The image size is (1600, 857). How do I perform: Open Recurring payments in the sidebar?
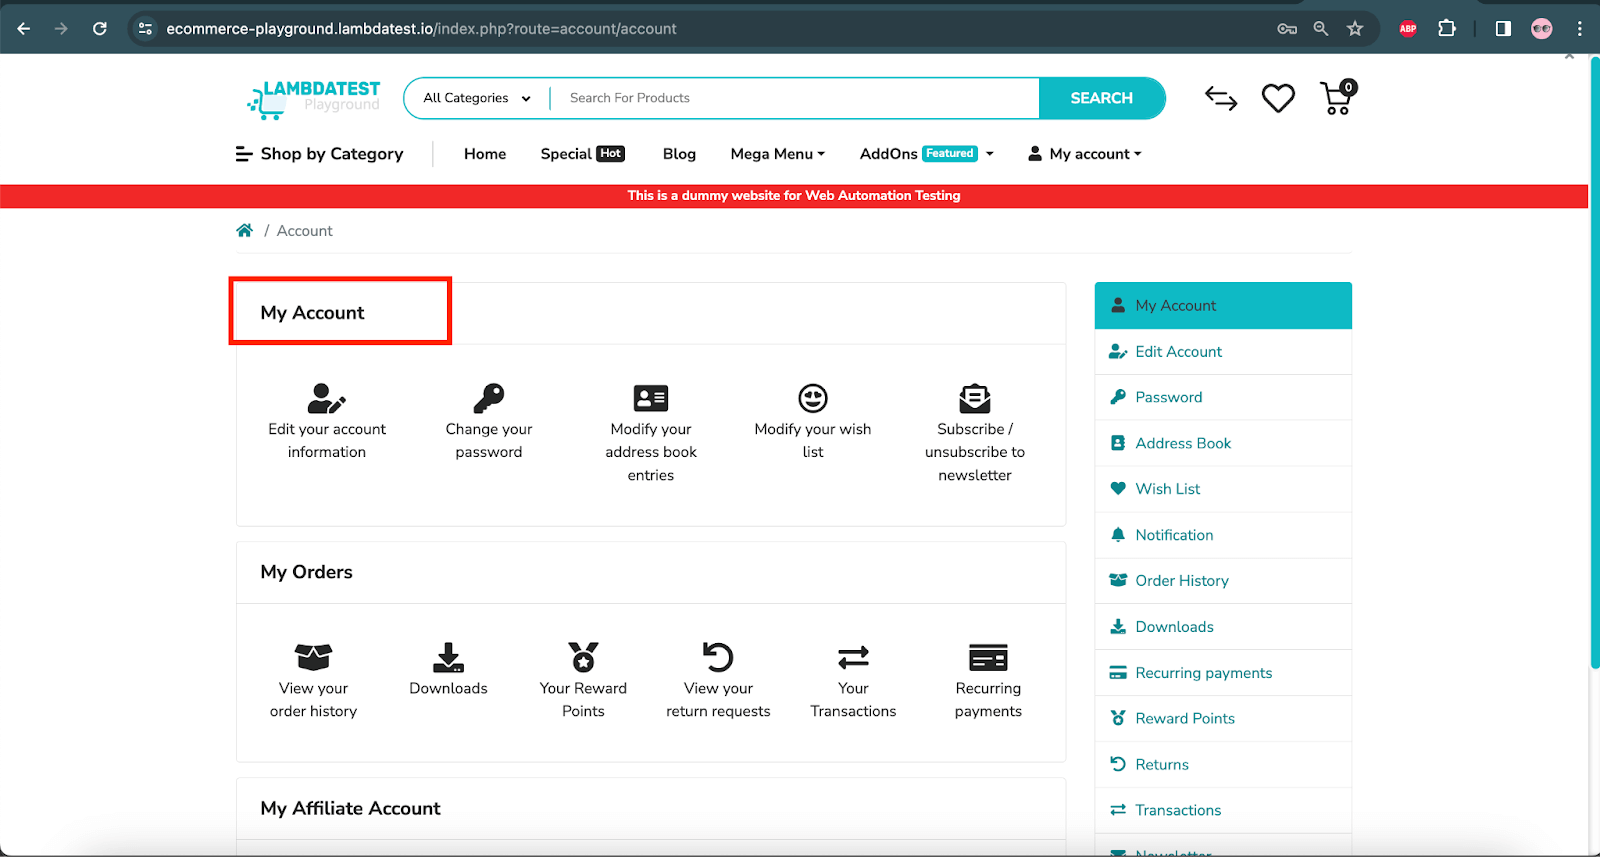[x=1223, y=673]
